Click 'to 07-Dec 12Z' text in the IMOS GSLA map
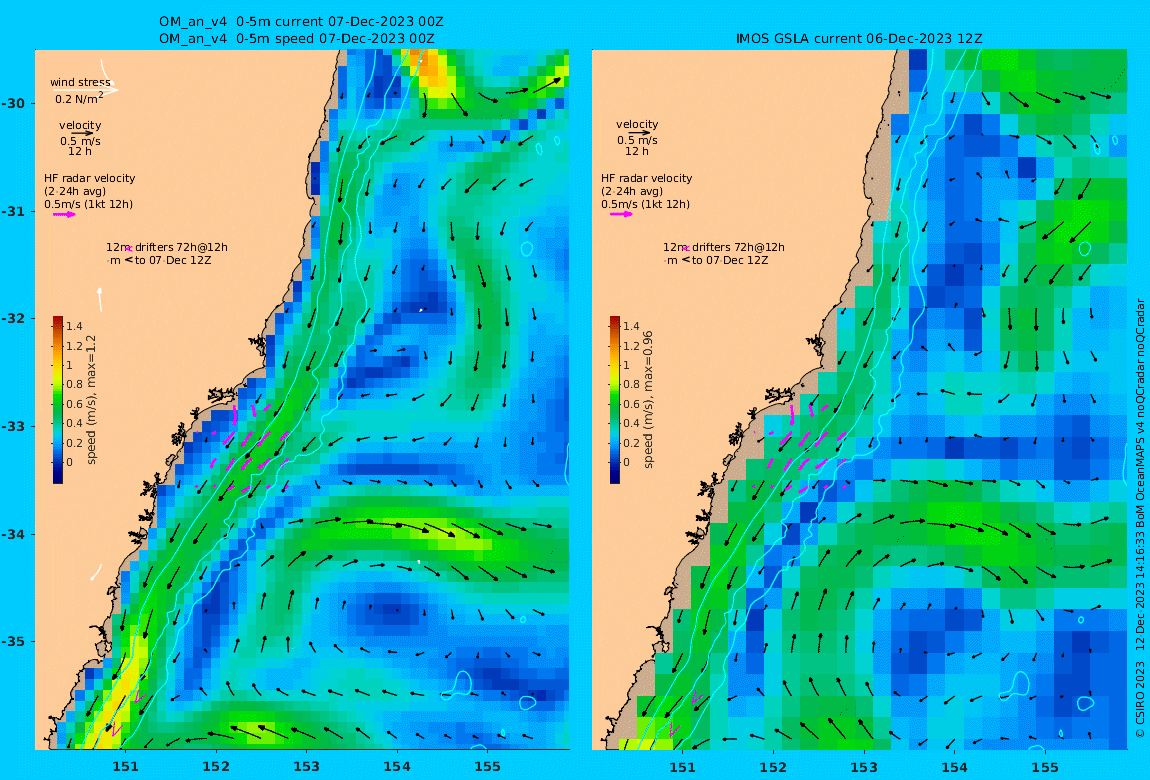1150x780 pixels. (730, 260)
